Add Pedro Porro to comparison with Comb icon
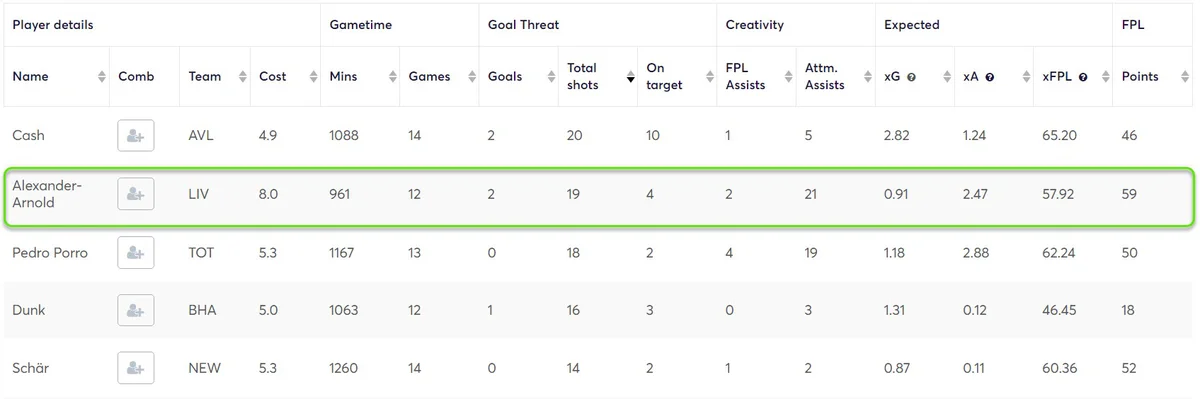Image resolution: width=1200 pixels, height=399 pixels. pyautogui.click(x=136, y=253)
